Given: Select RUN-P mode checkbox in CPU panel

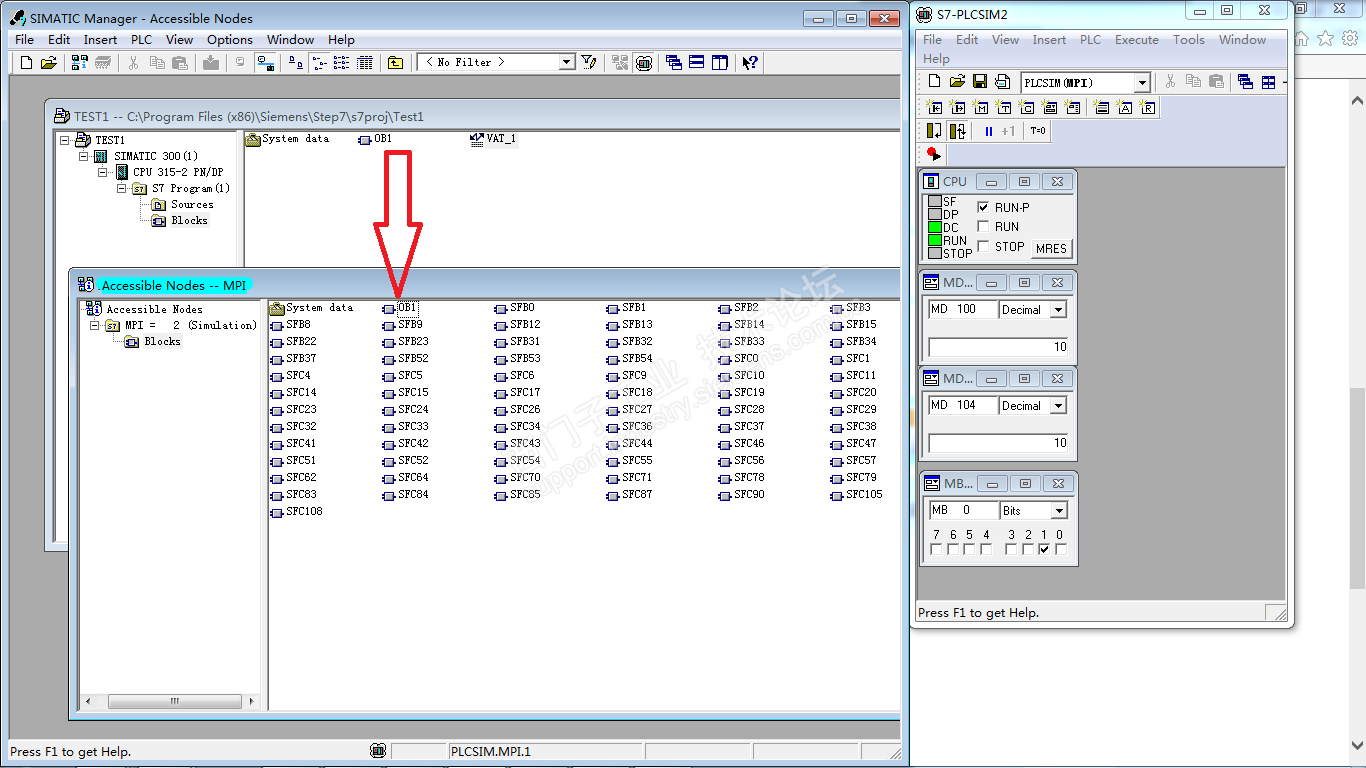Looking at the screenshot, I should pos(983,207).
